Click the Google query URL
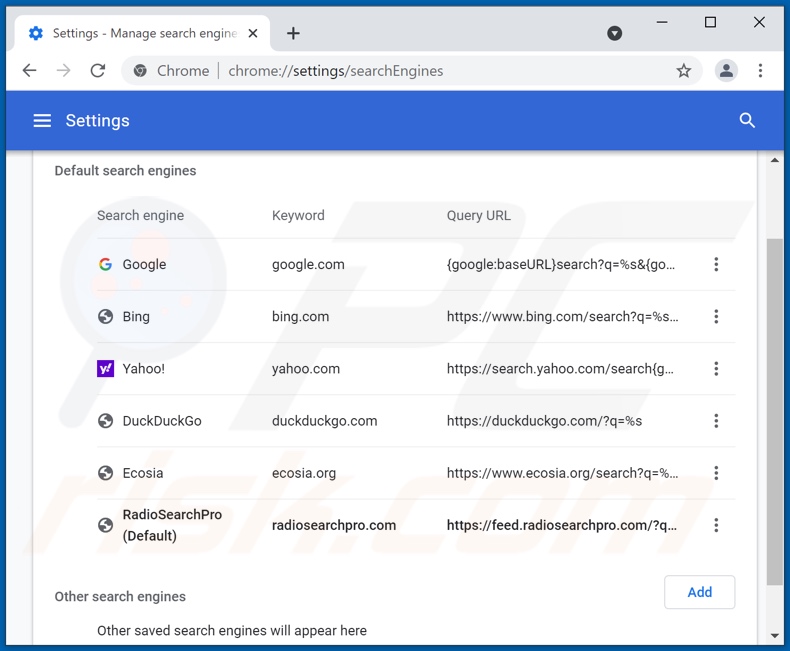The width and height of the screenshot is (790, 651). (x=560, y=265)
